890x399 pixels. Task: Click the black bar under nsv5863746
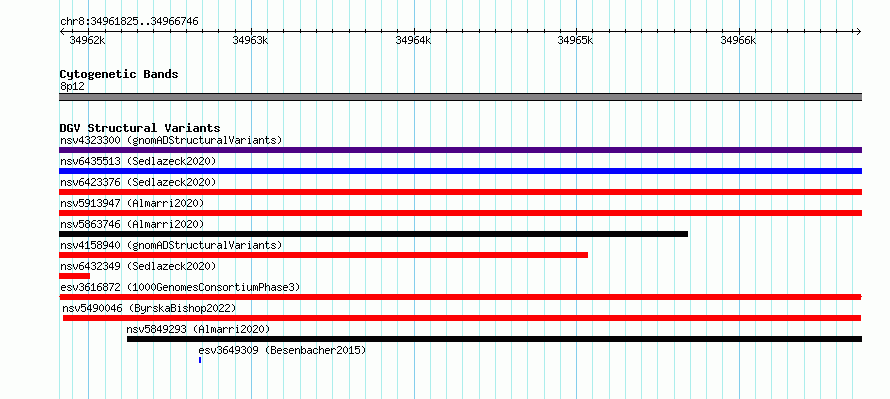[373, 234]
